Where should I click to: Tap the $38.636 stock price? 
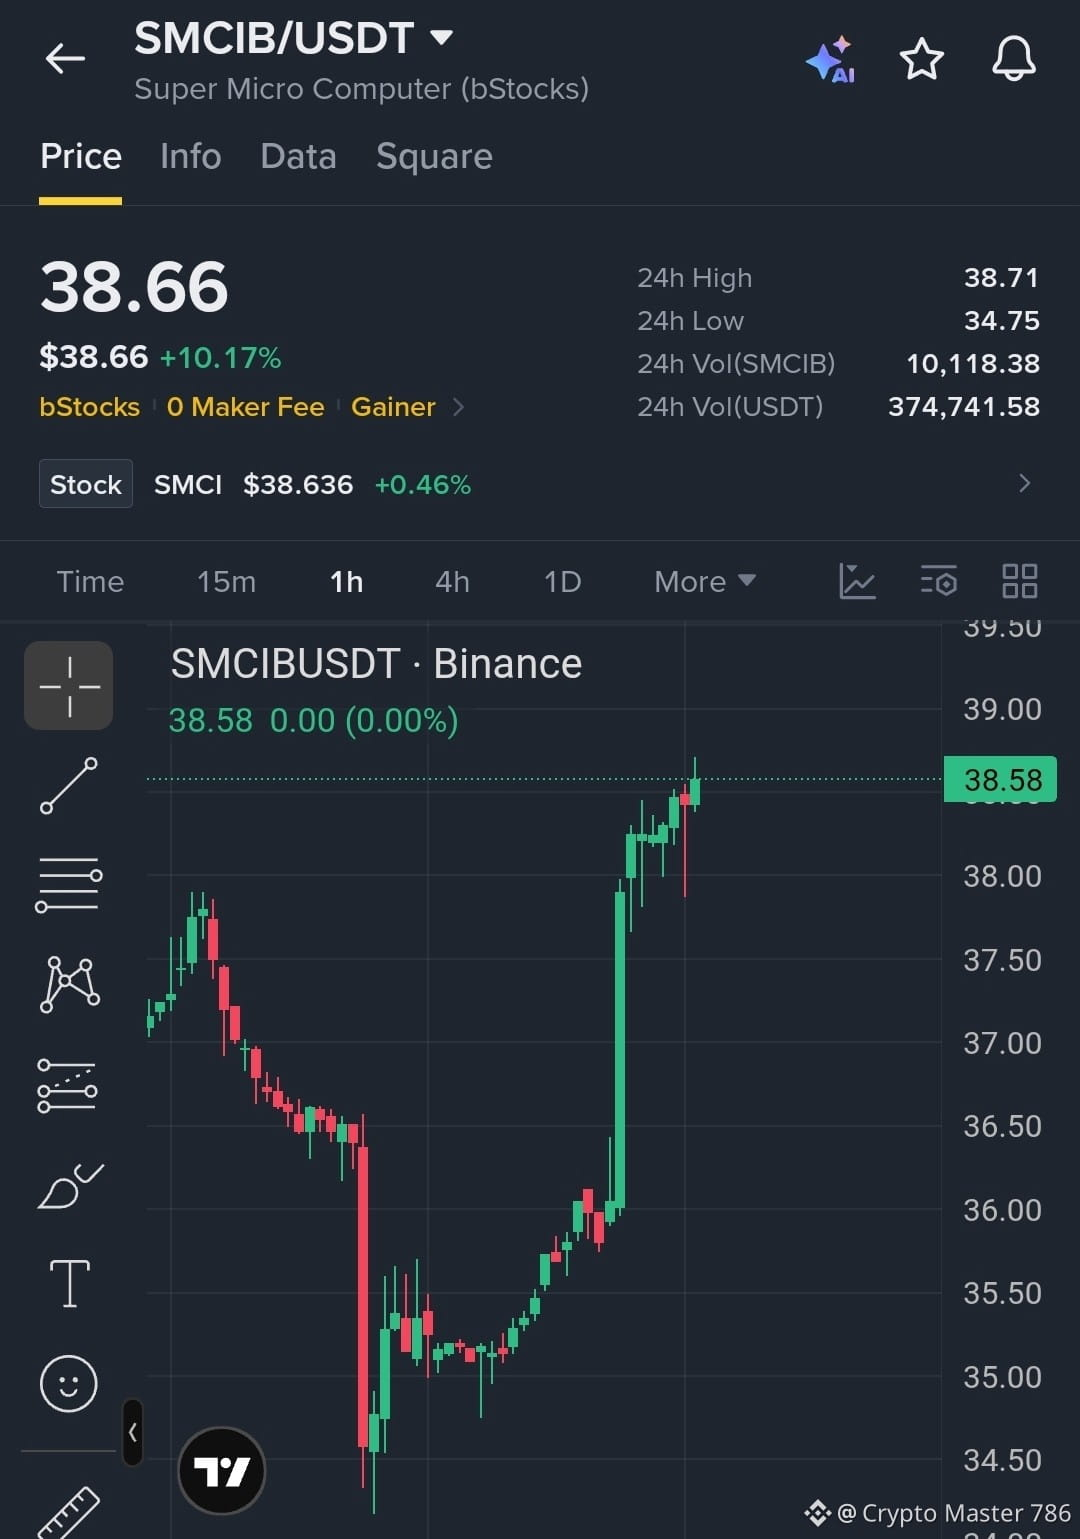[298, 484]
